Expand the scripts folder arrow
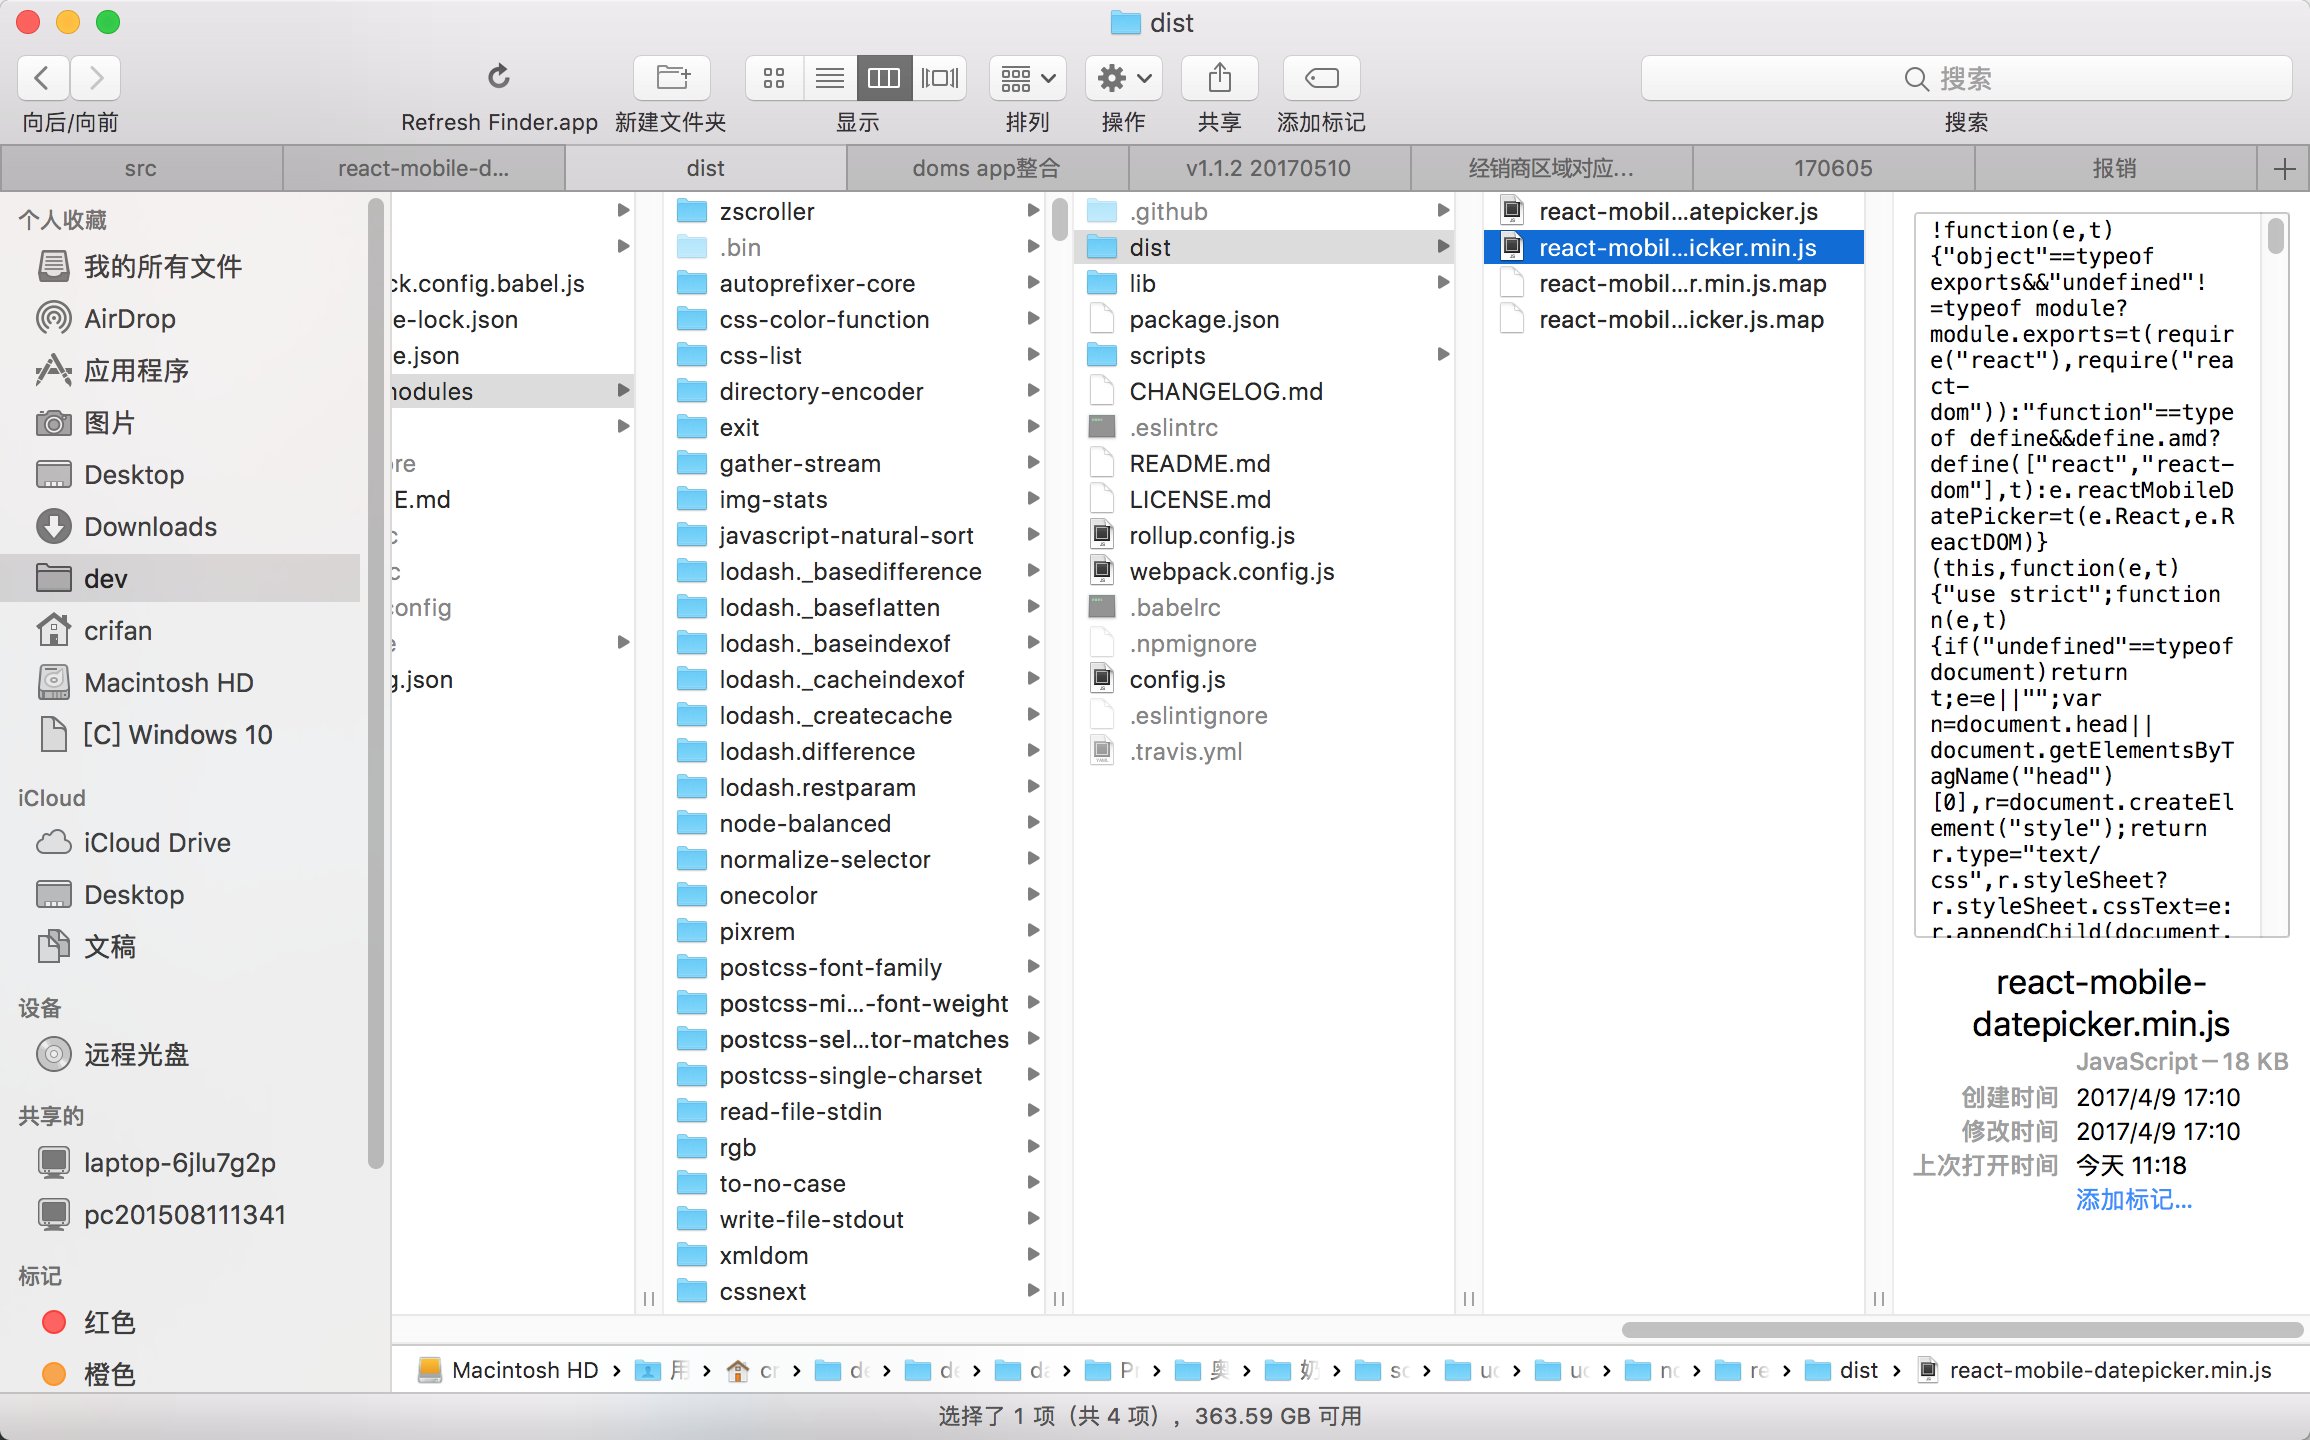 tap(1443, 355)
